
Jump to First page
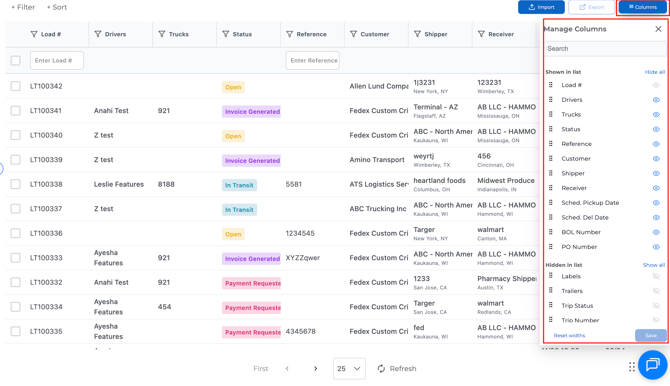point(261,368)
